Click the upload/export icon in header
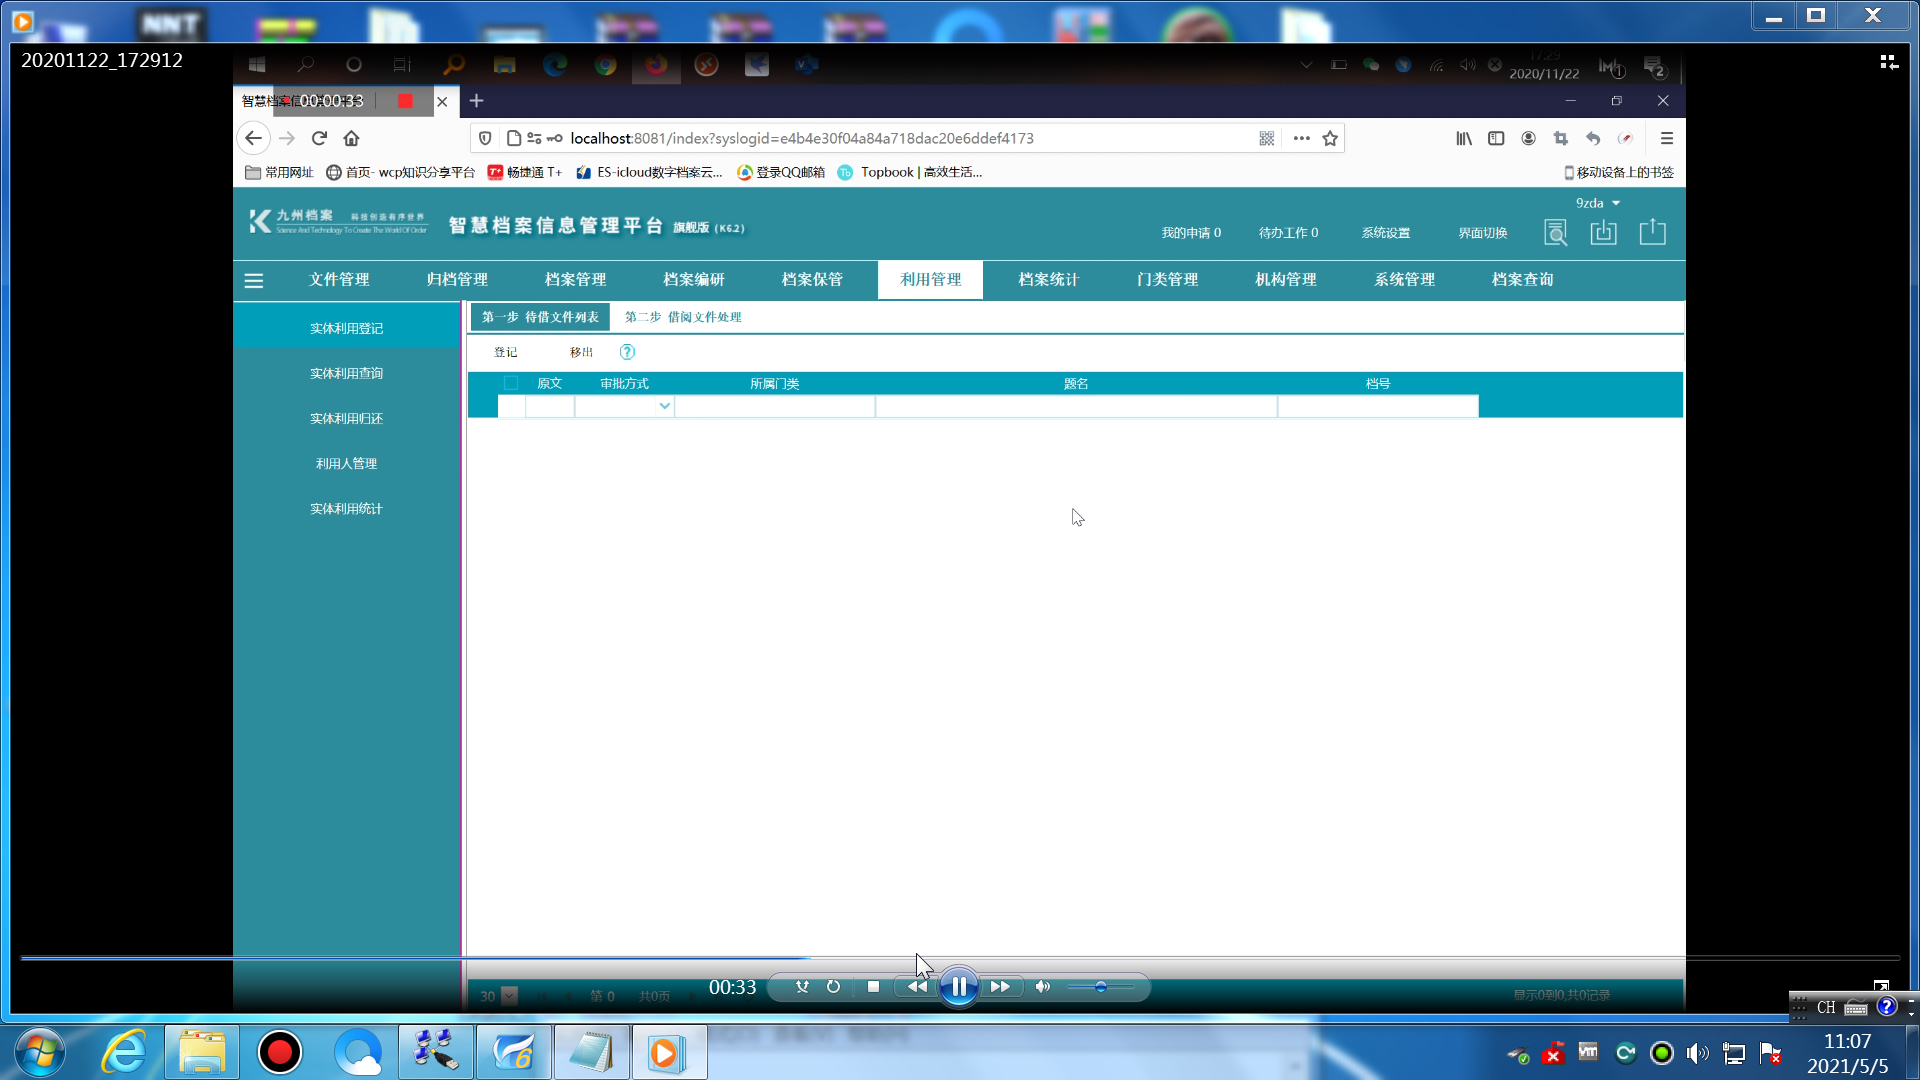Screen dimensions: 1920x1080 coord(1652,233)
